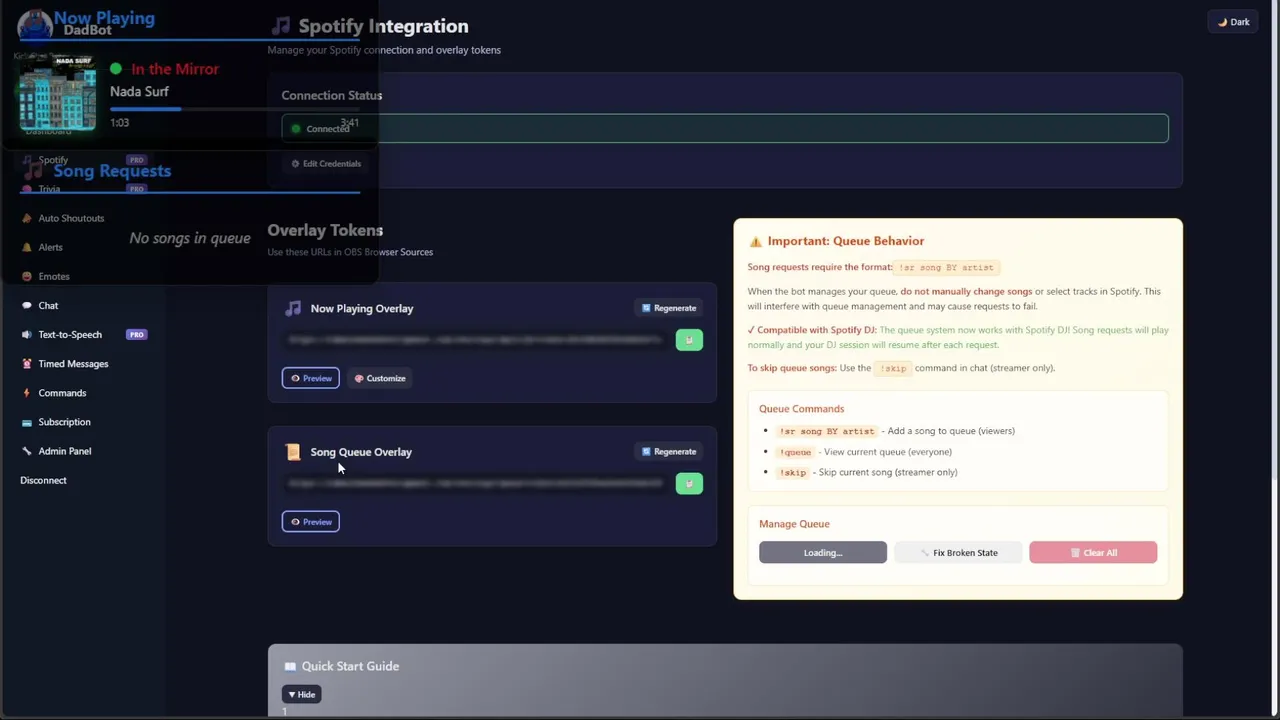
Task: Open the Subscription sidebar page
Action: 64,421
